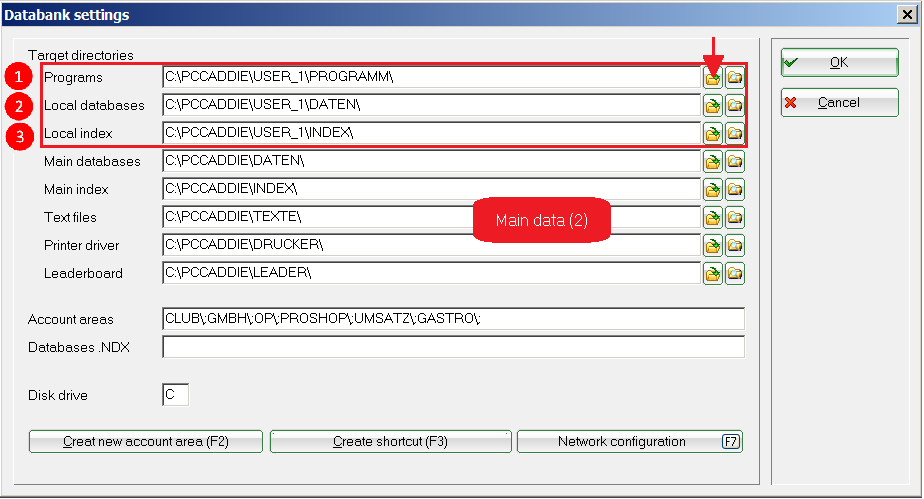Select the Leaderboard path field
This screenshot has height=499, width=924.
[x=431, y=273]
